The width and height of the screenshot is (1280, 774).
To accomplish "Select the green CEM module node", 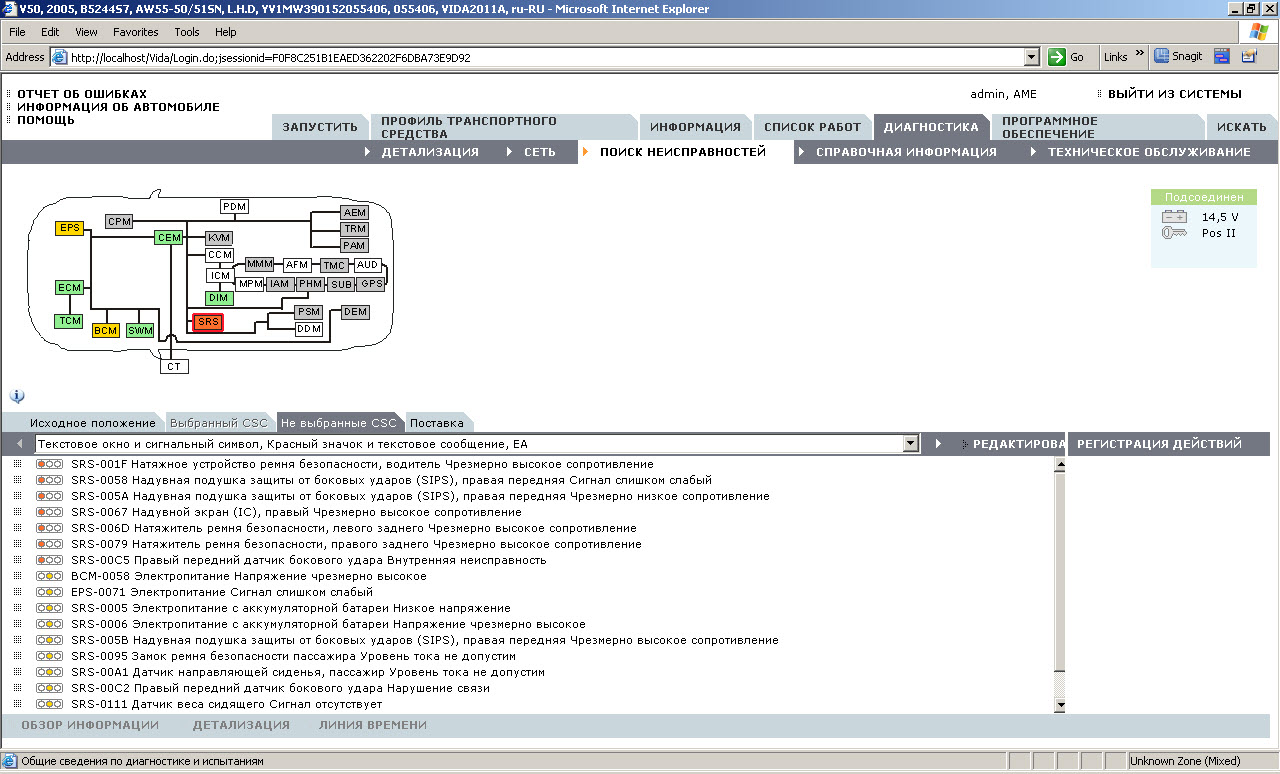I will click(169, 237).
